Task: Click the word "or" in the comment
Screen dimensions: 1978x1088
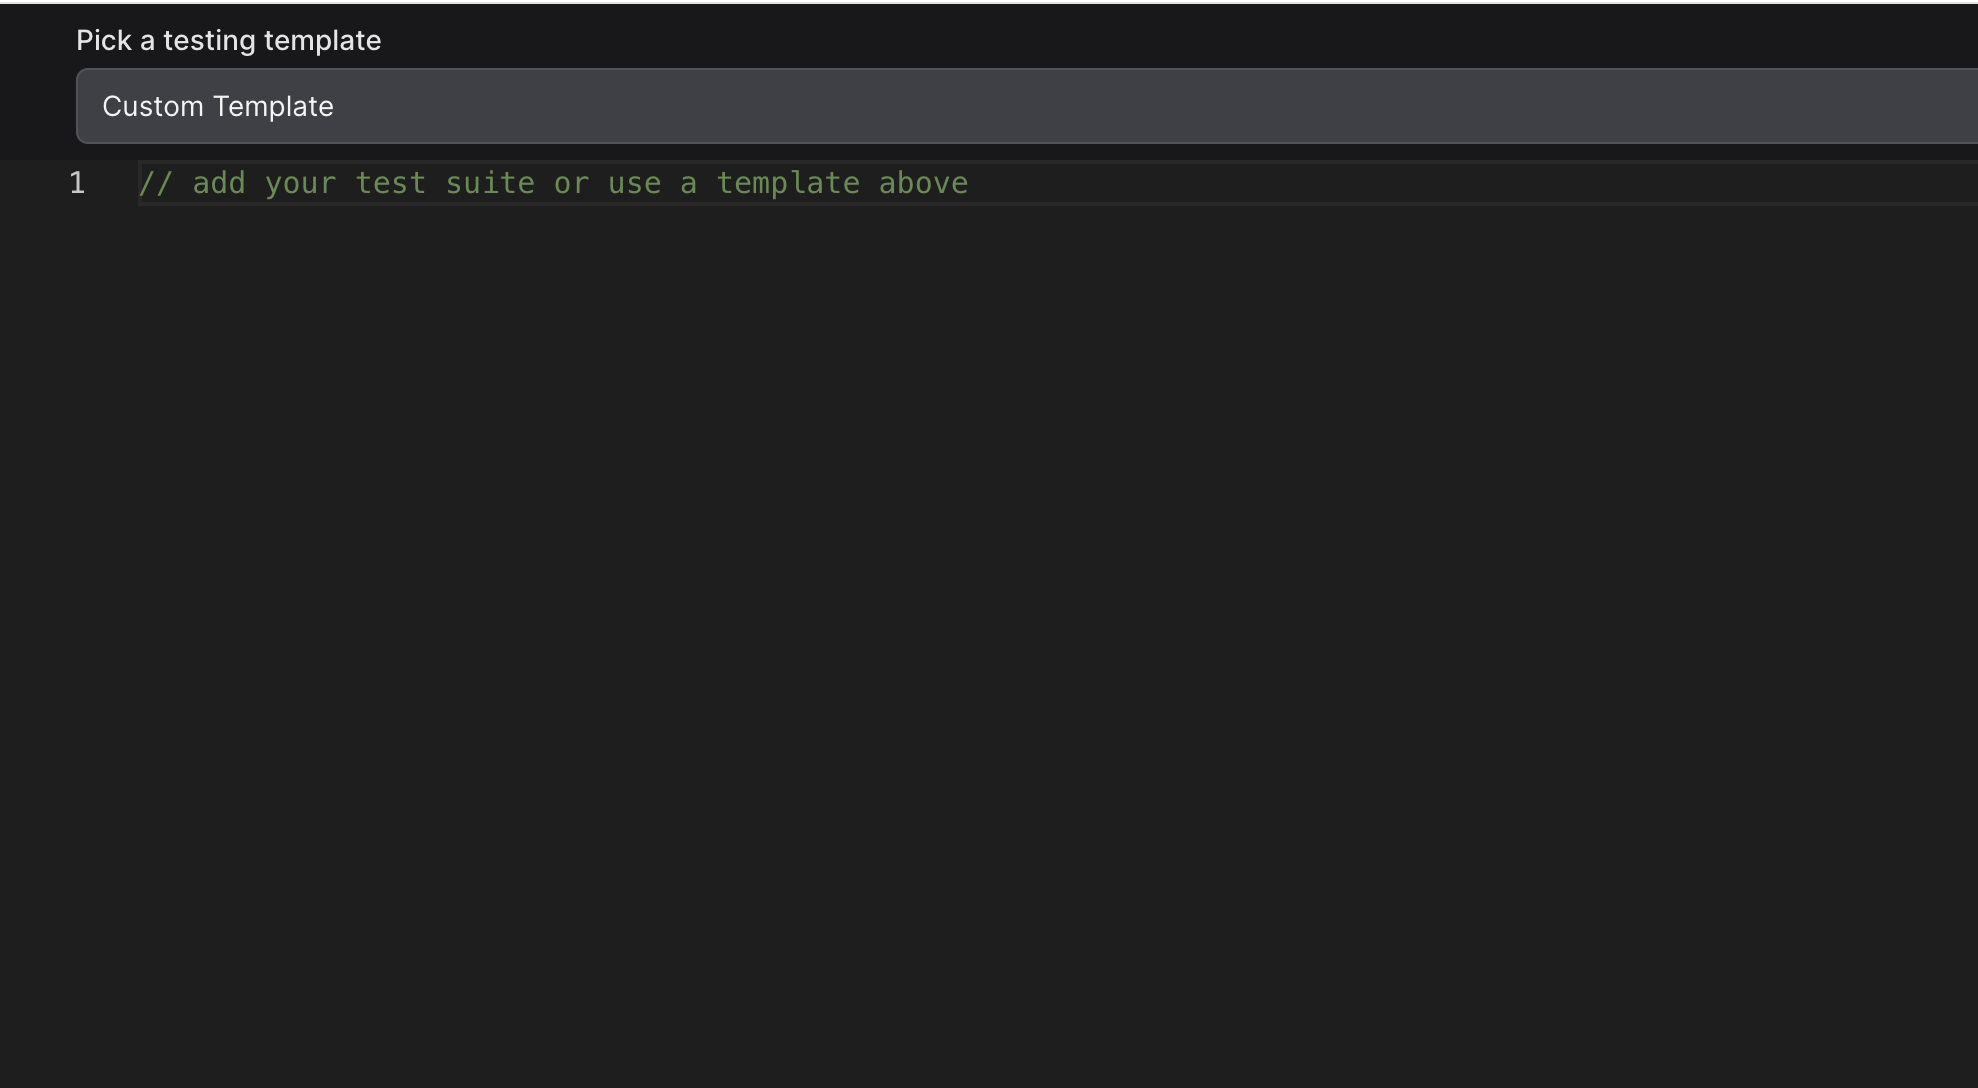Action: (x=571, y=183)
